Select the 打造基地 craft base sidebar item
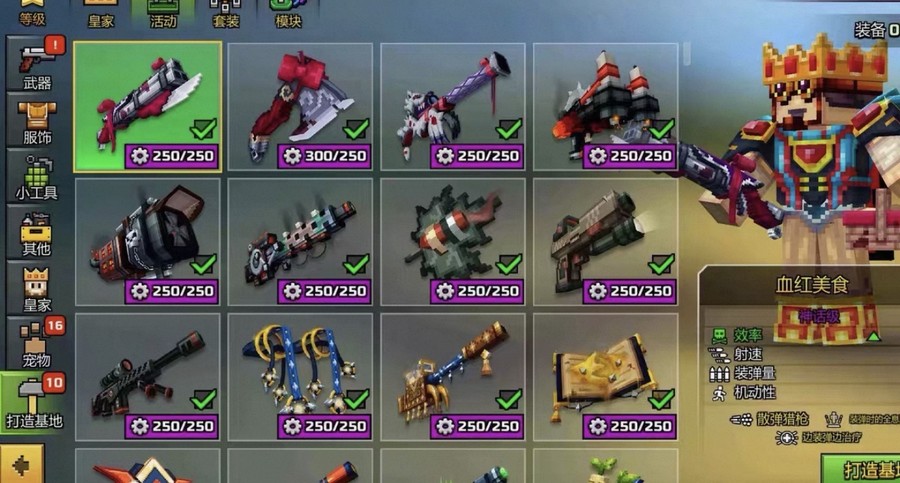 click(33, 401)
